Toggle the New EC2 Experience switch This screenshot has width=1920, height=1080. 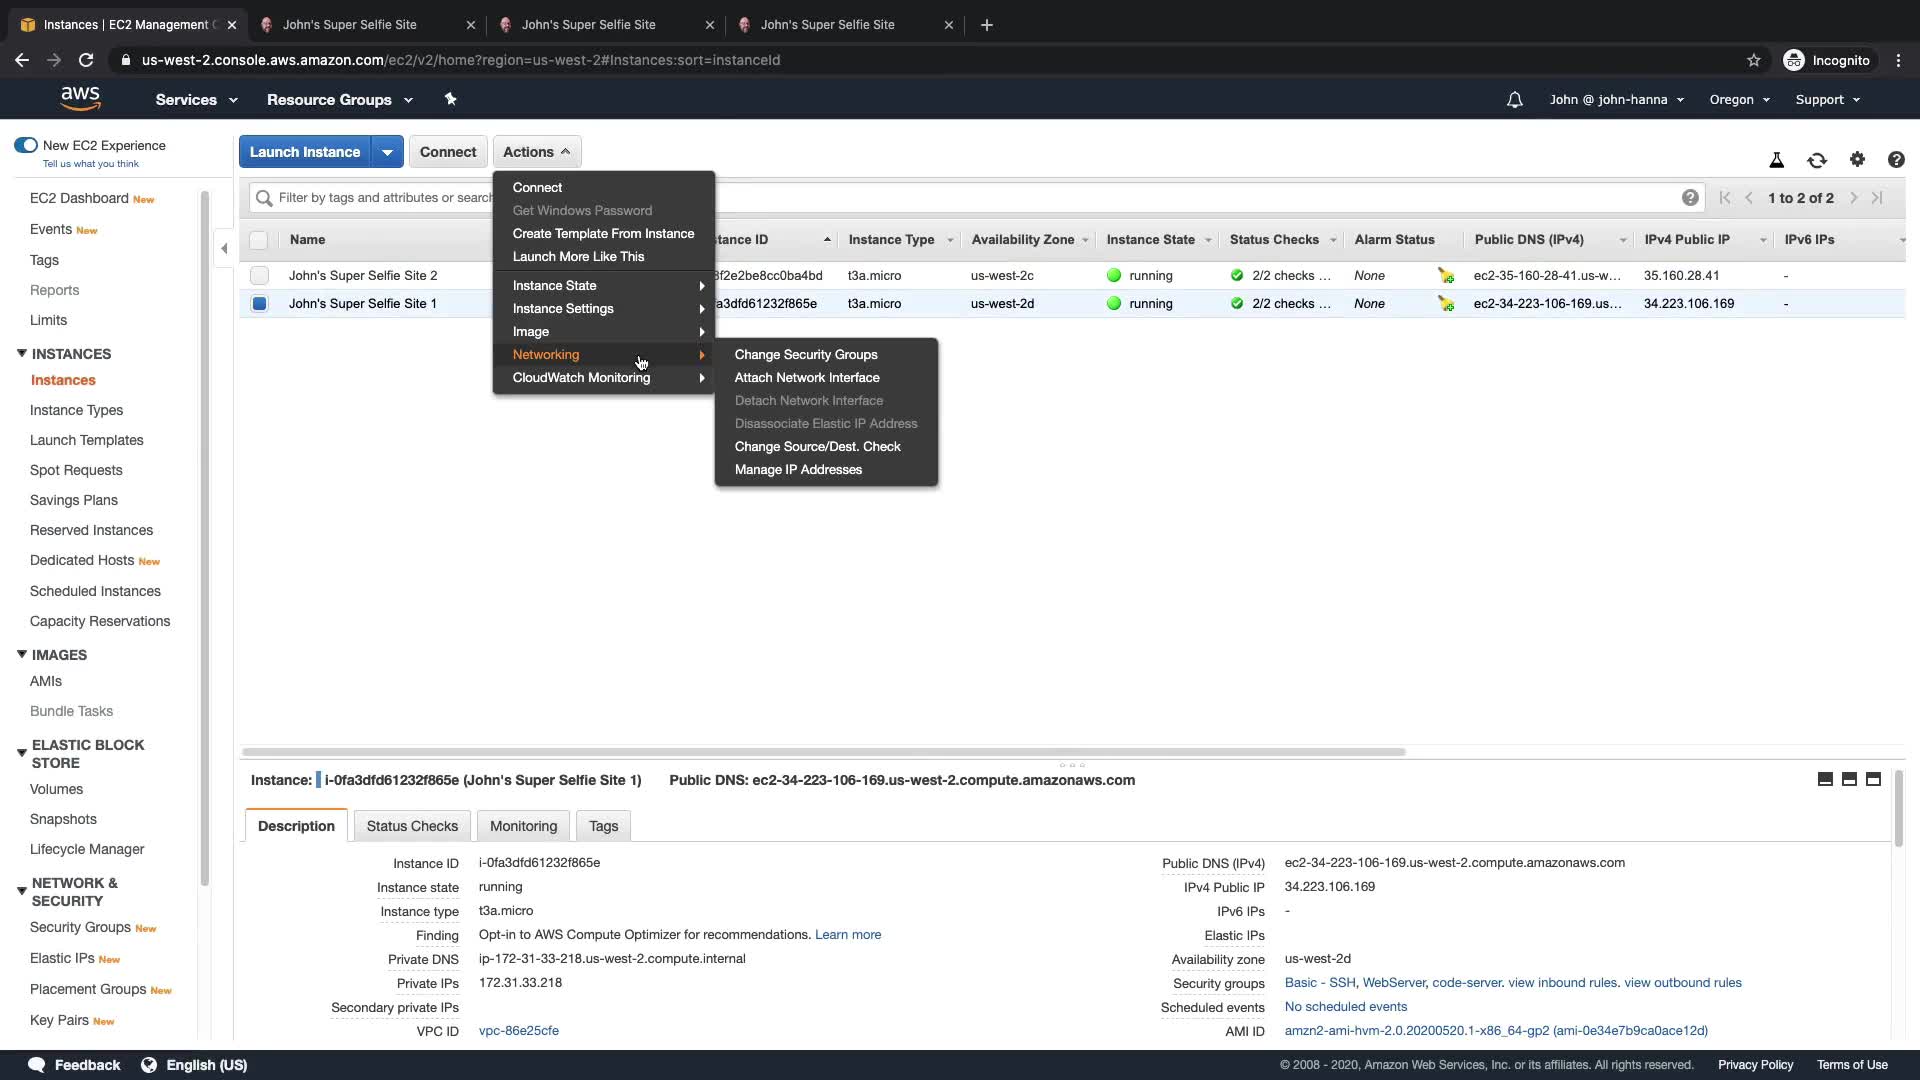tap(26, 145)
